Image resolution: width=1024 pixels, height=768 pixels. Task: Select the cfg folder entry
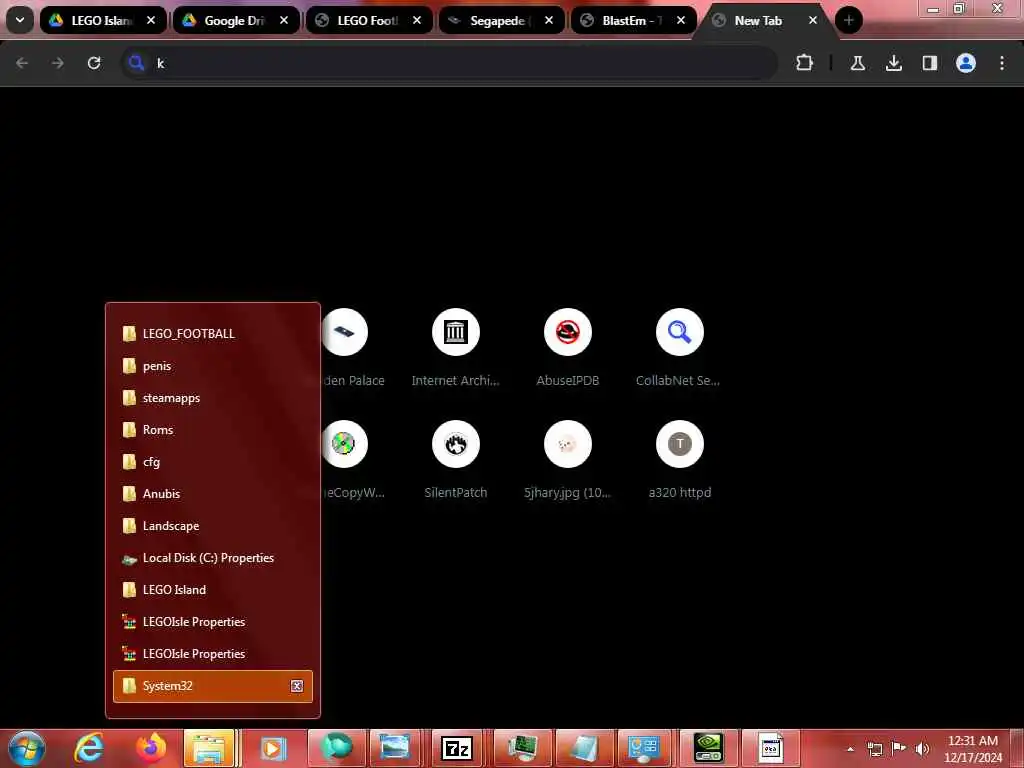coord(213,462)
